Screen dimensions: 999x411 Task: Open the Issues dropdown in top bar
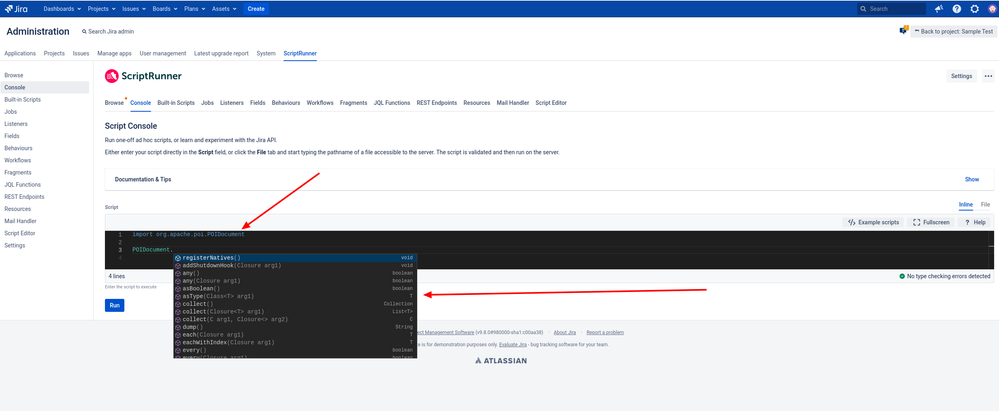134,9
